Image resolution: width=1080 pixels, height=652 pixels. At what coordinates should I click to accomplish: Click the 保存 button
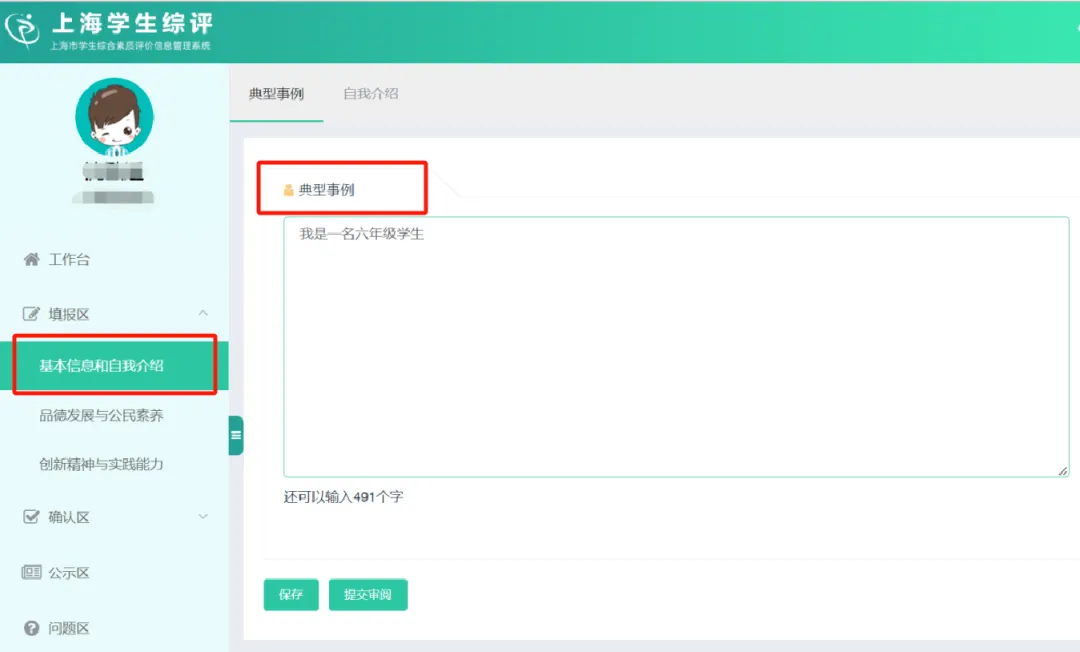click(290, 595)
